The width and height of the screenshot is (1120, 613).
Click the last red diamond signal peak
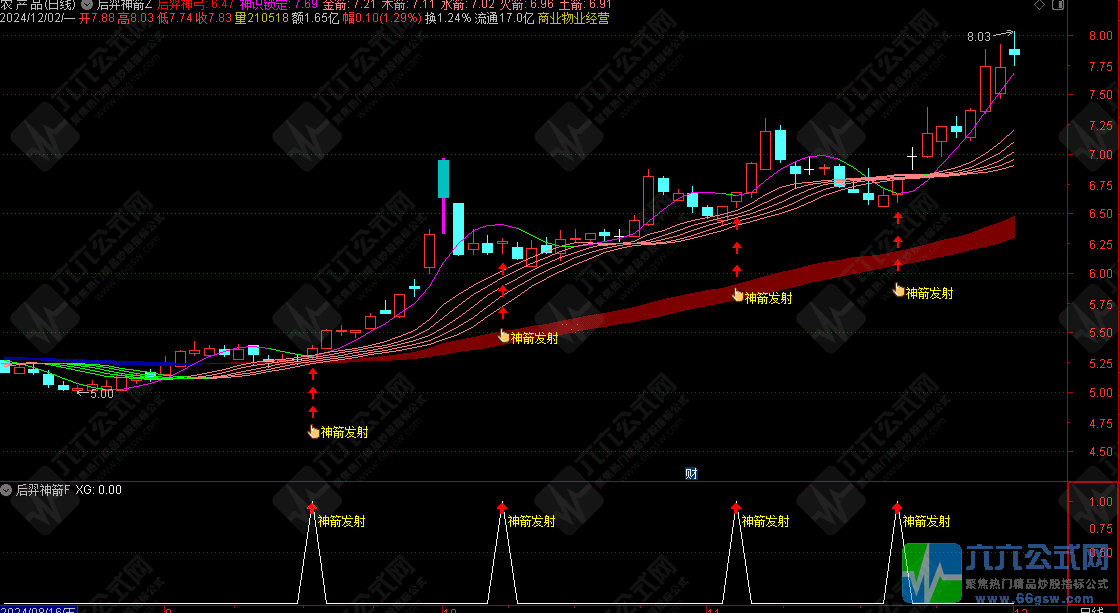[x=897, y=508]
